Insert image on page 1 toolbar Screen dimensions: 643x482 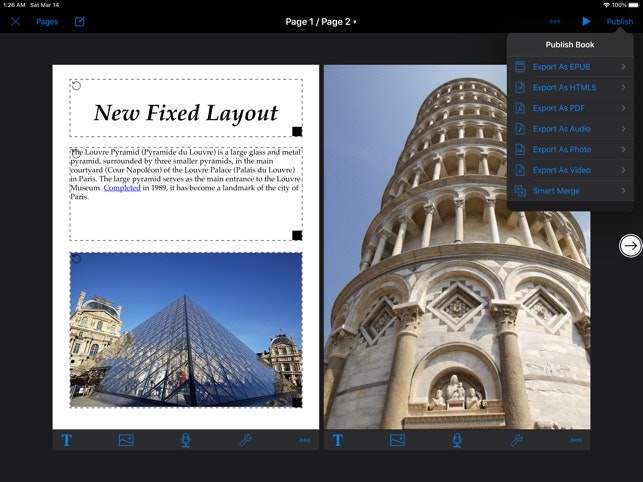coord(126,440)
